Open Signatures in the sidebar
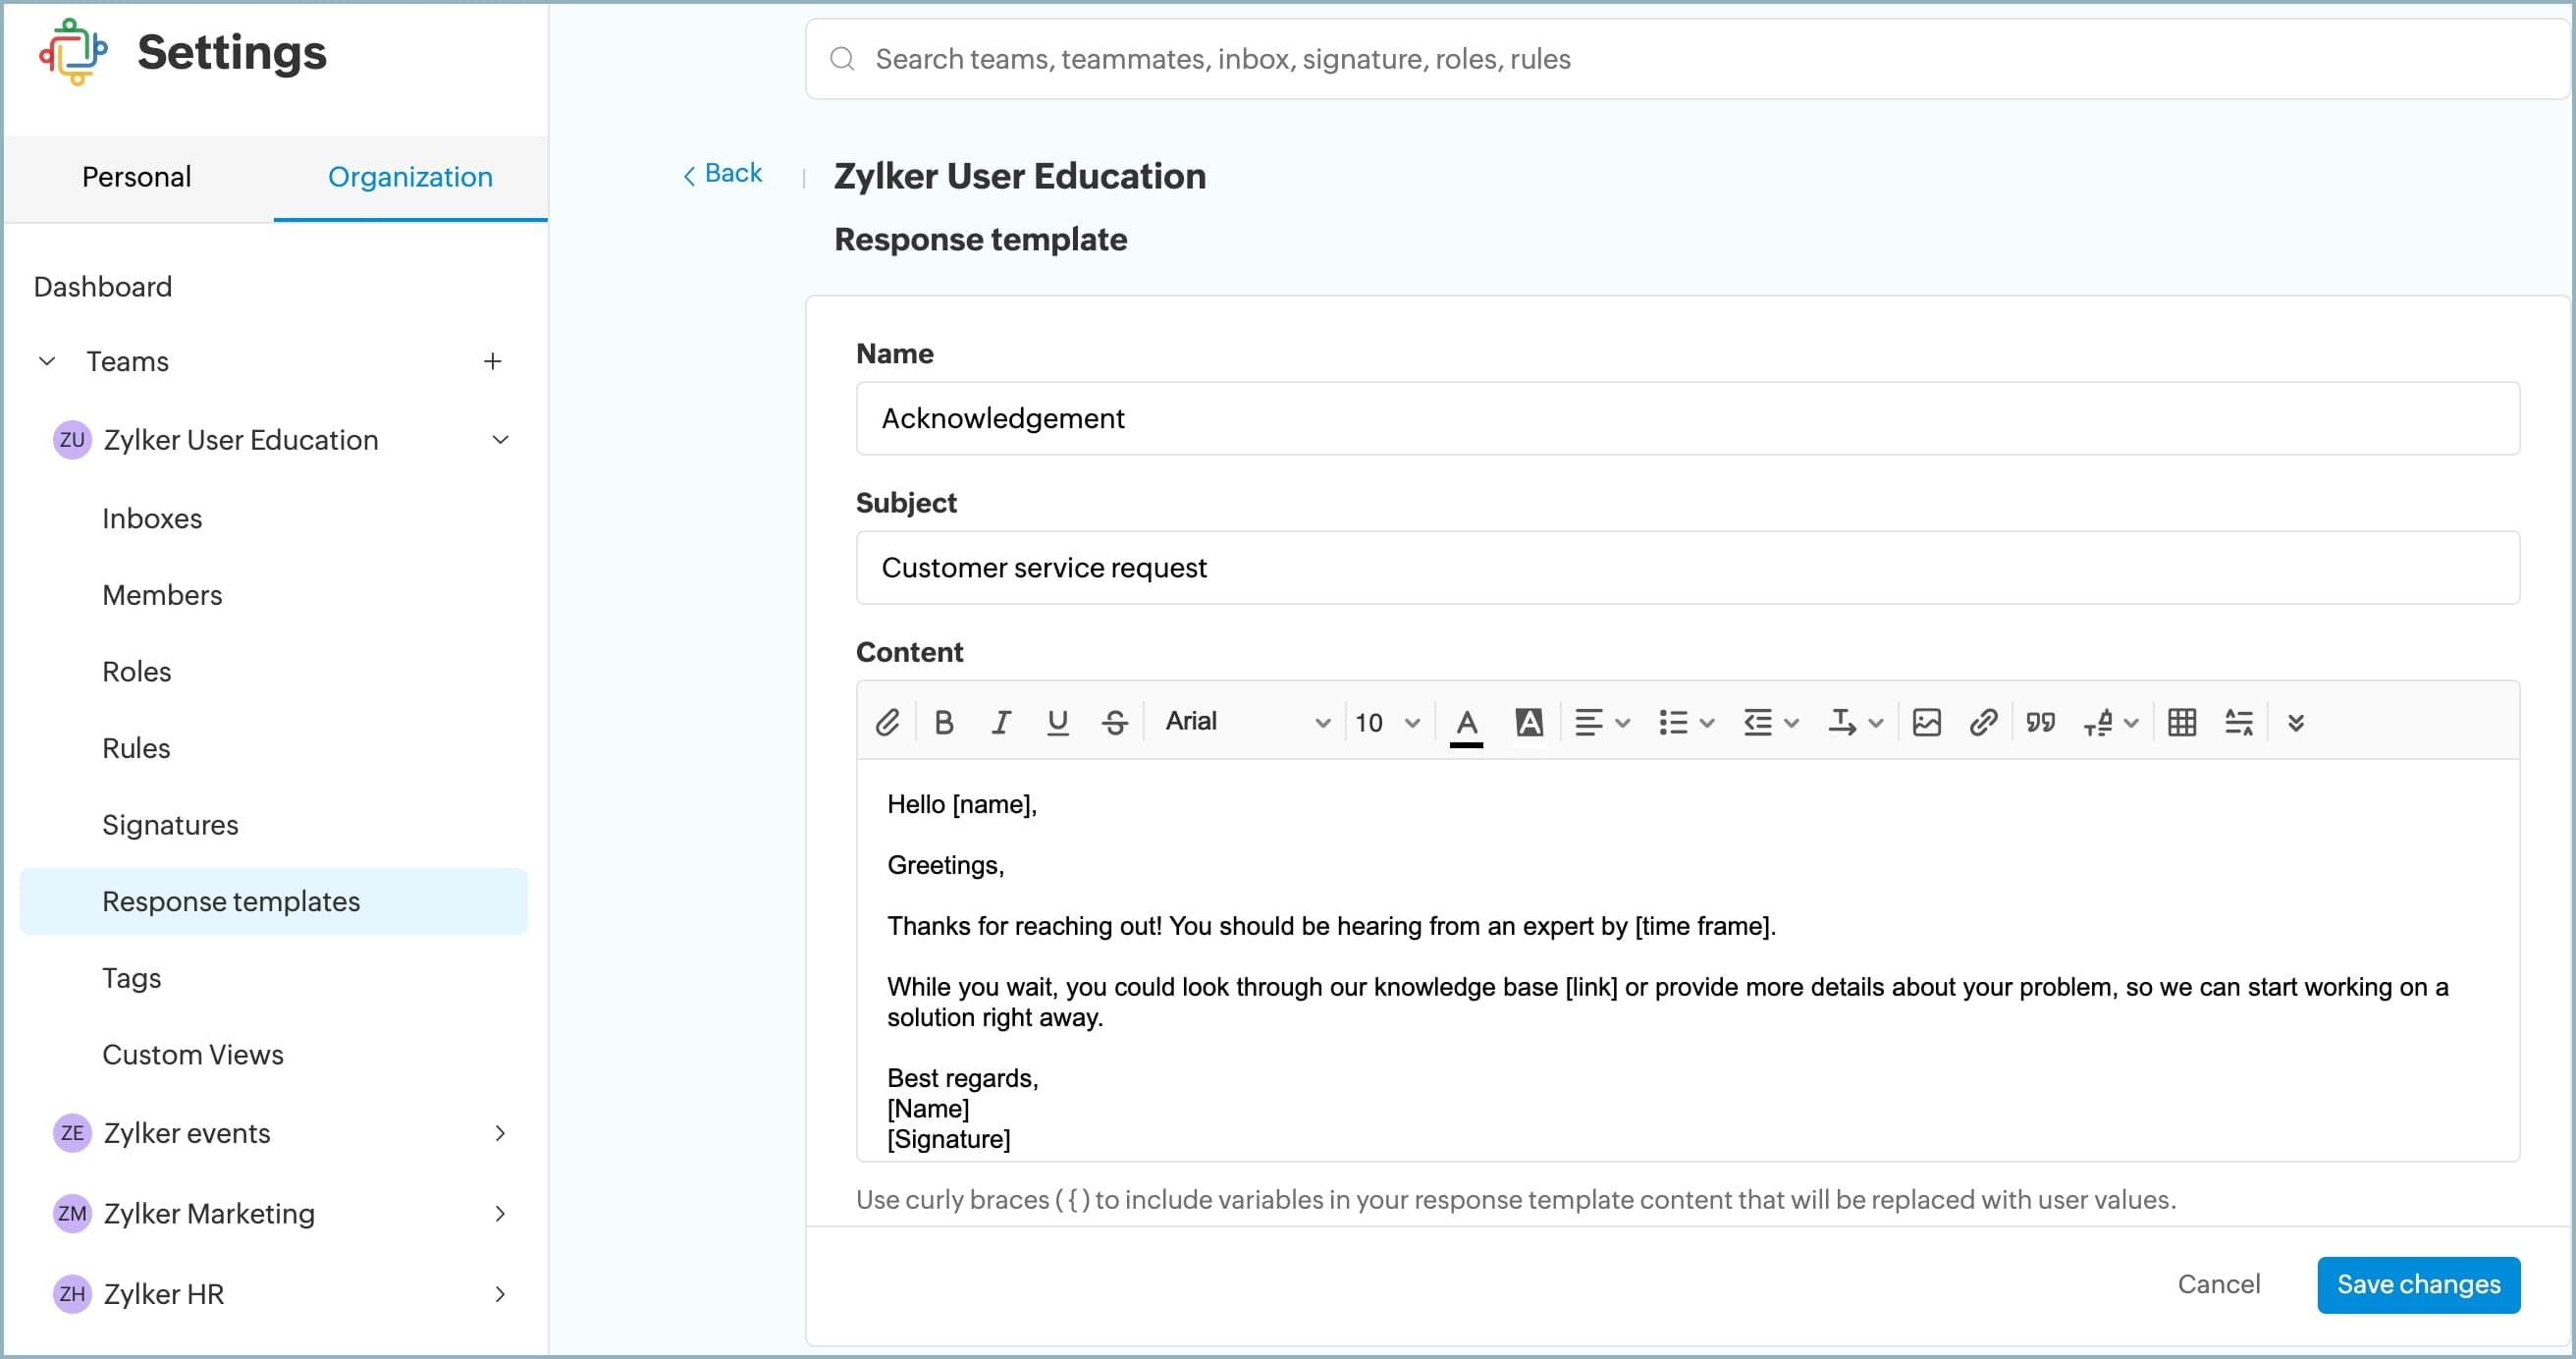This screenshot has height=1359, width=2576. click(170, 825)
